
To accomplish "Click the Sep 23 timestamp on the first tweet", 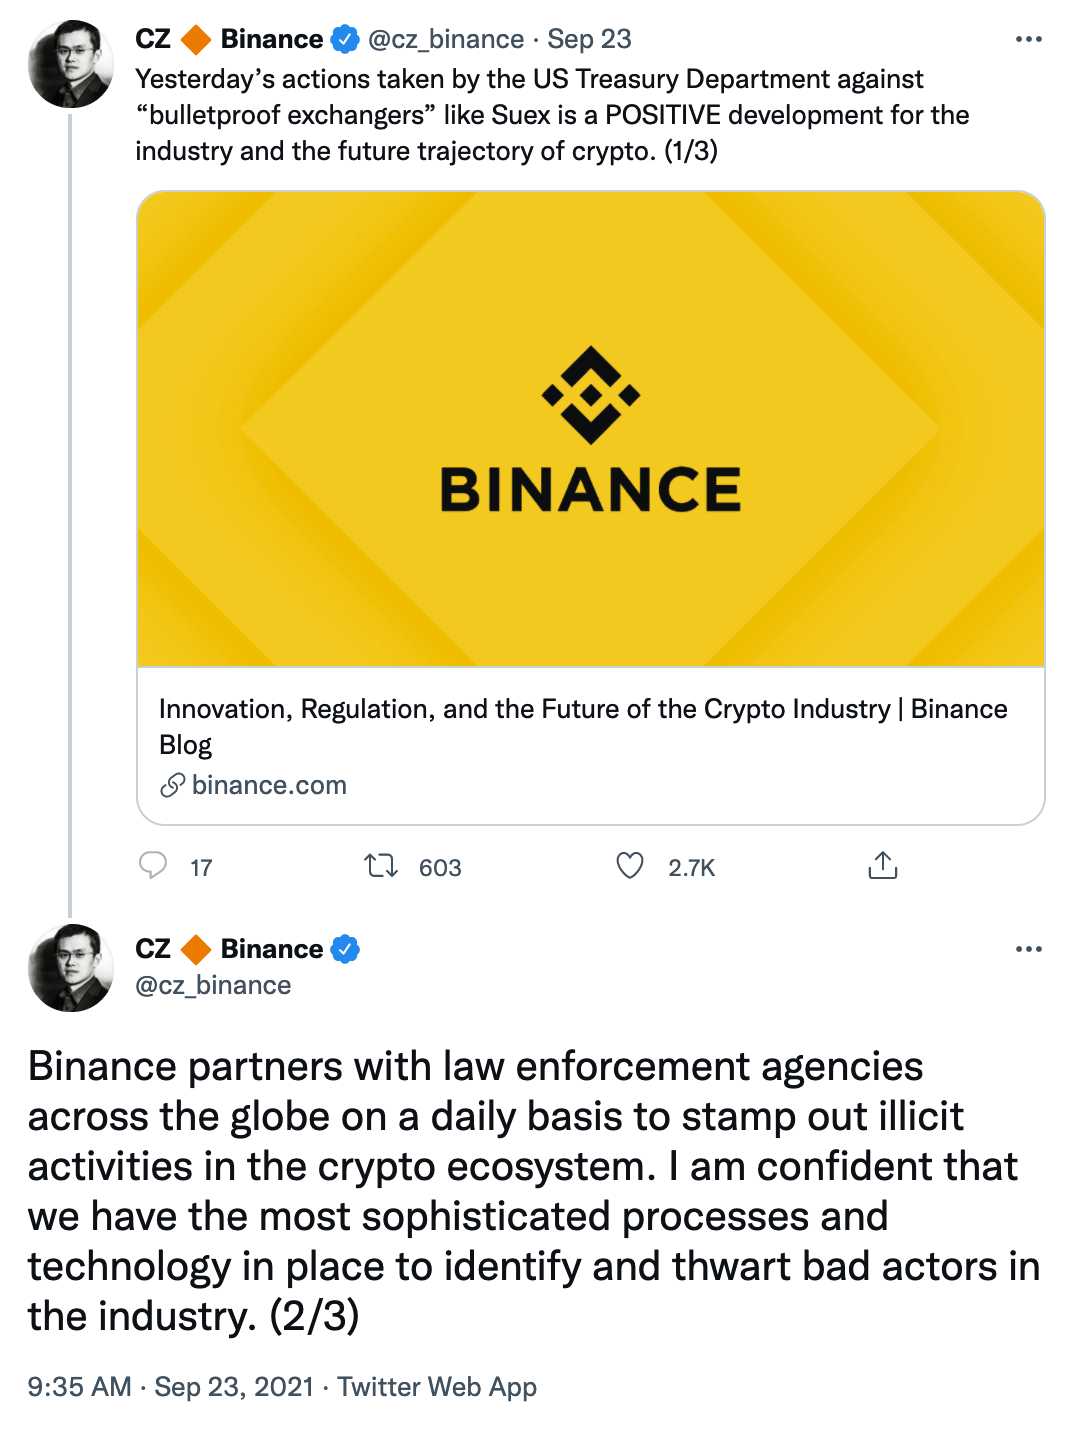I will 590,39.
